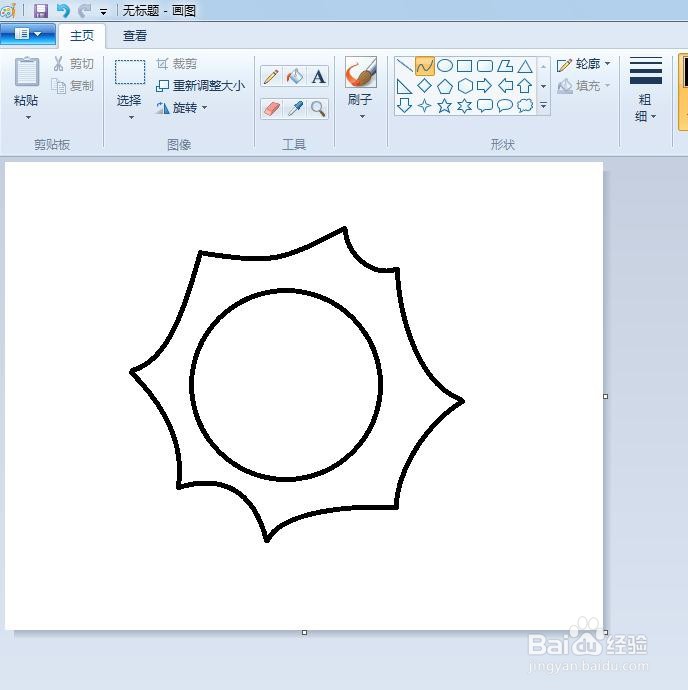Expand the full shapes gallery
688x690 pixels.
[544, 106]
